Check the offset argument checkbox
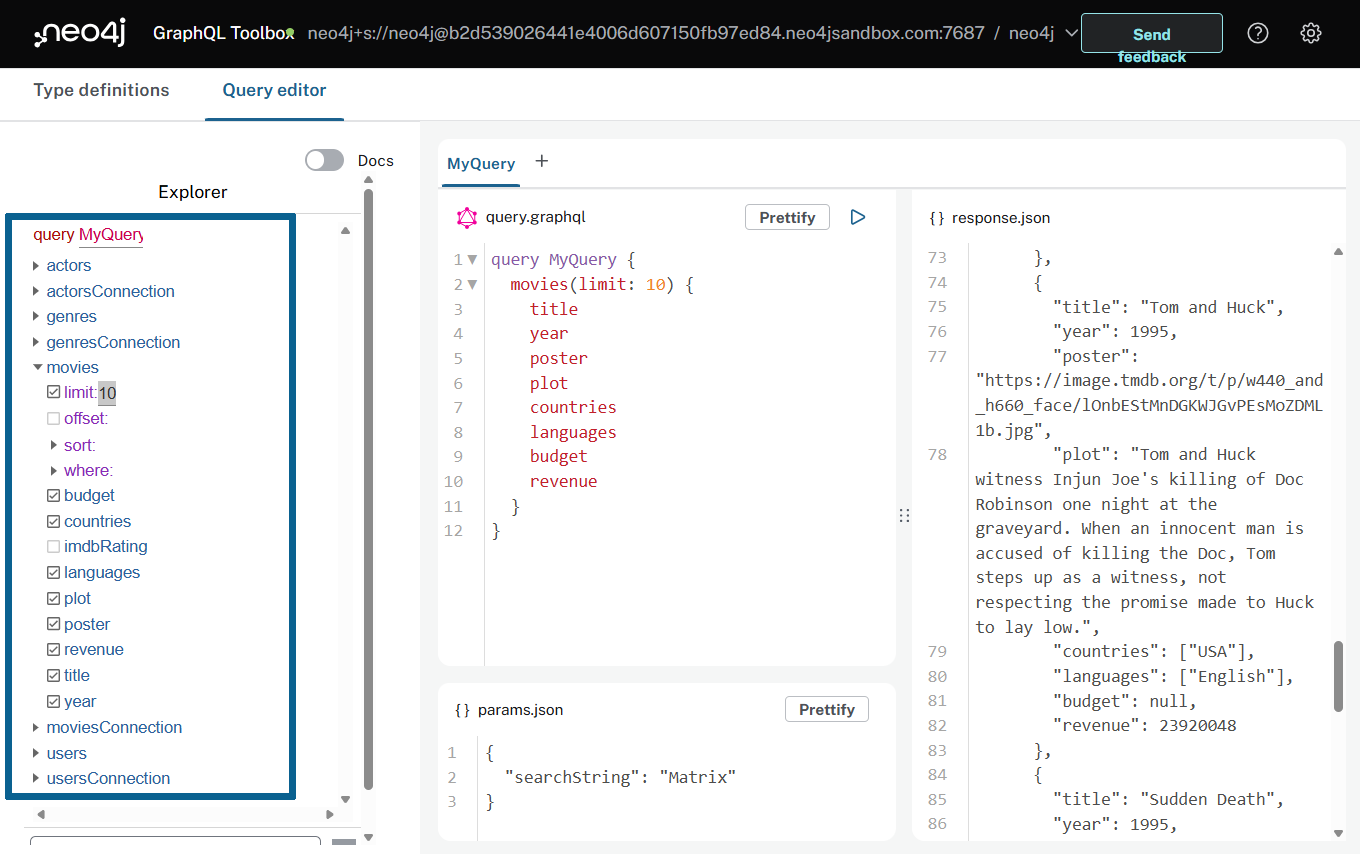The width and height of the screenshot is (1360, 854). pos(54,418)
